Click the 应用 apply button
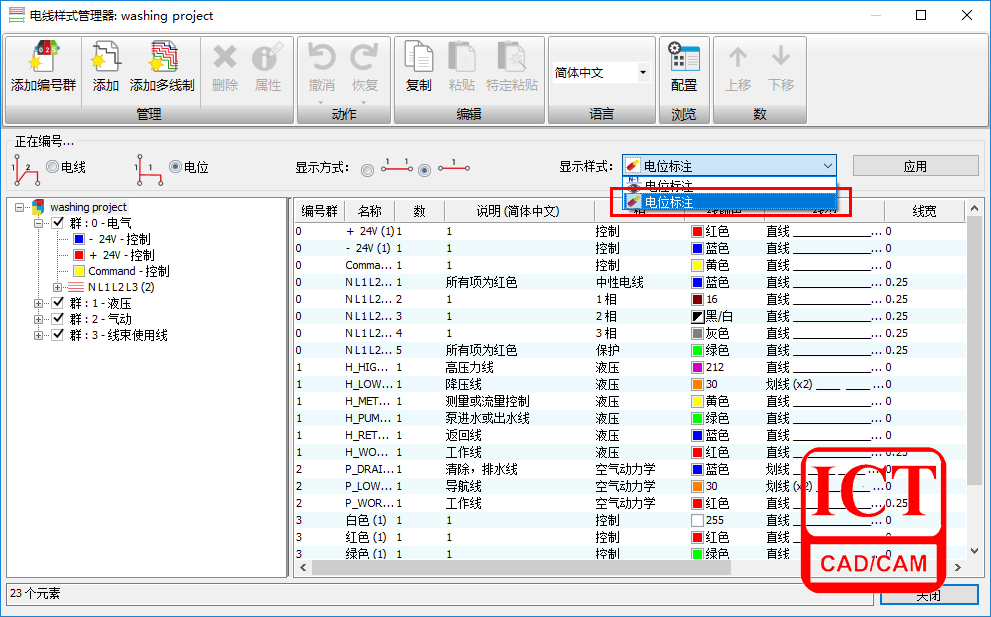Viewport: 991px width, 617px height. tap(915, 166)
